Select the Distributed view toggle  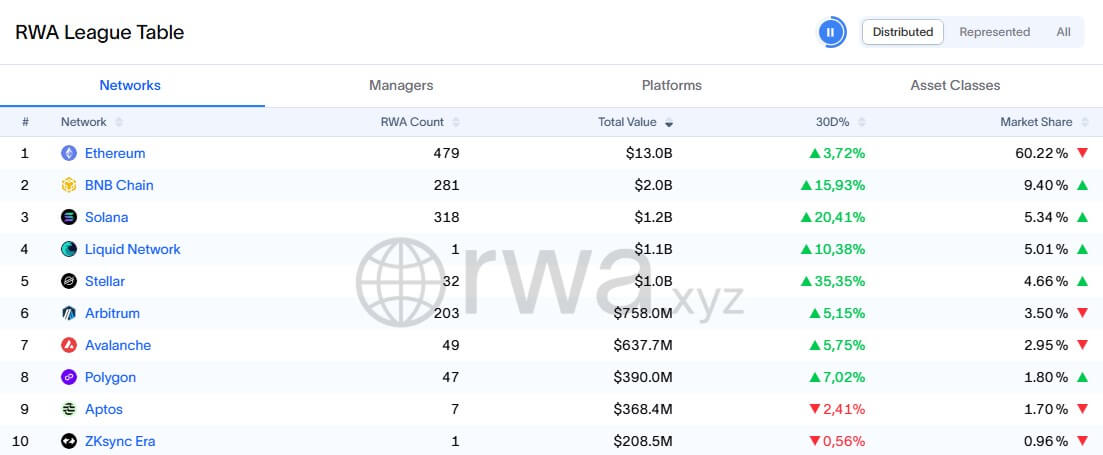point(902,32)
